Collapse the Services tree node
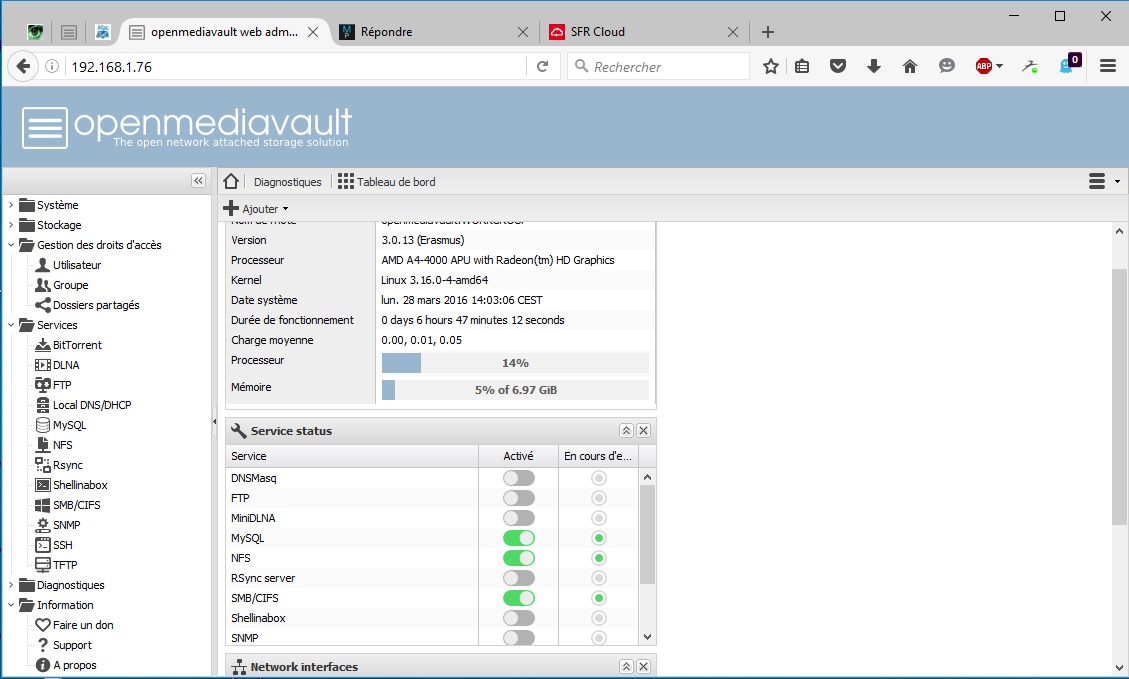This screenshot has width=1129, height=679. click(11, 325)
